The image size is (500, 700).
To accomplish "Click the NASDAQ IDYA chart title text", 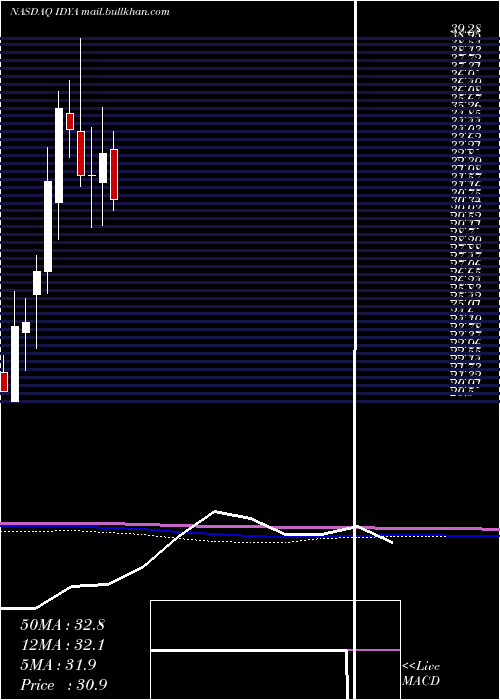I will coord(89,12).
